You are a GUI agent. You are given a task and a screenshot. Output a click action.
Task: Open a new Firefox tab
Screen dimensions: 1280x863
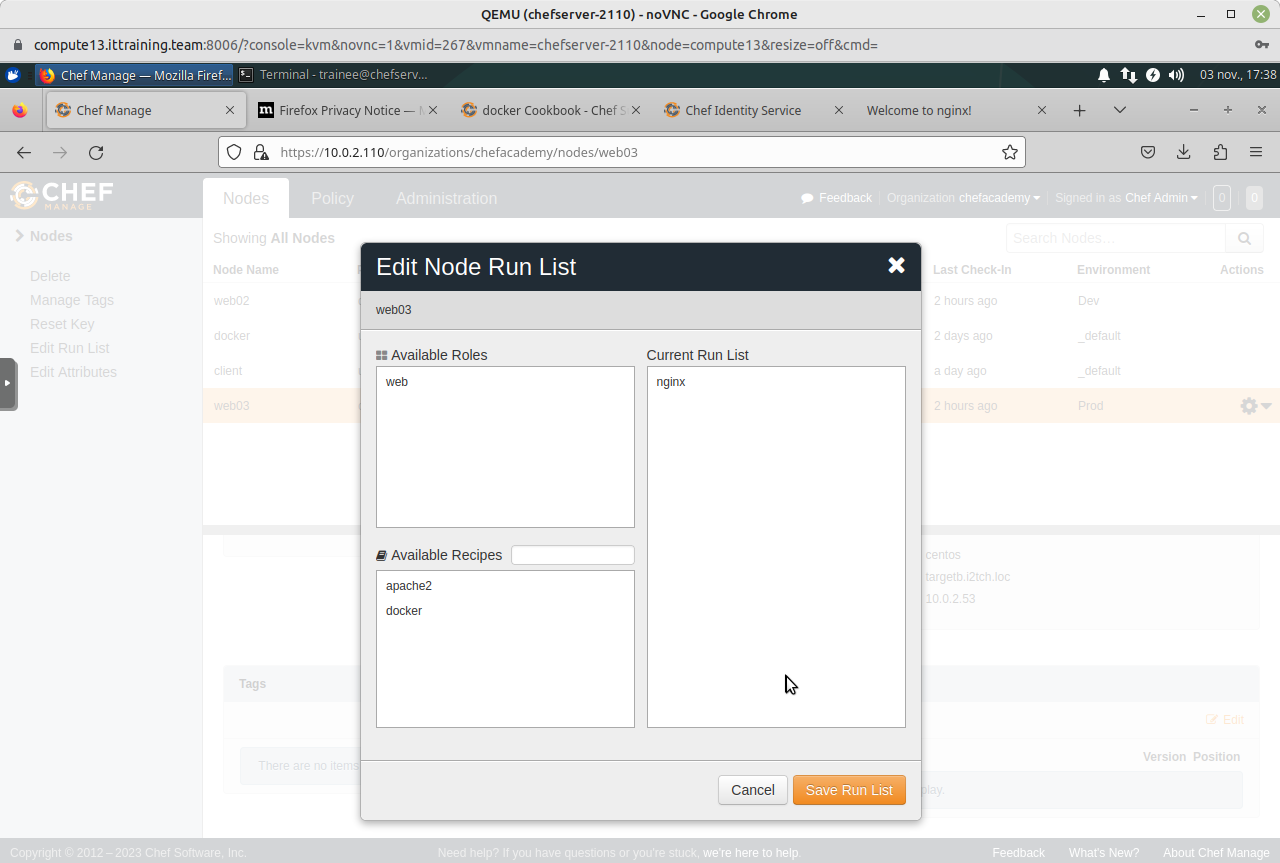pyautogui.click(x=1079, y=110)
